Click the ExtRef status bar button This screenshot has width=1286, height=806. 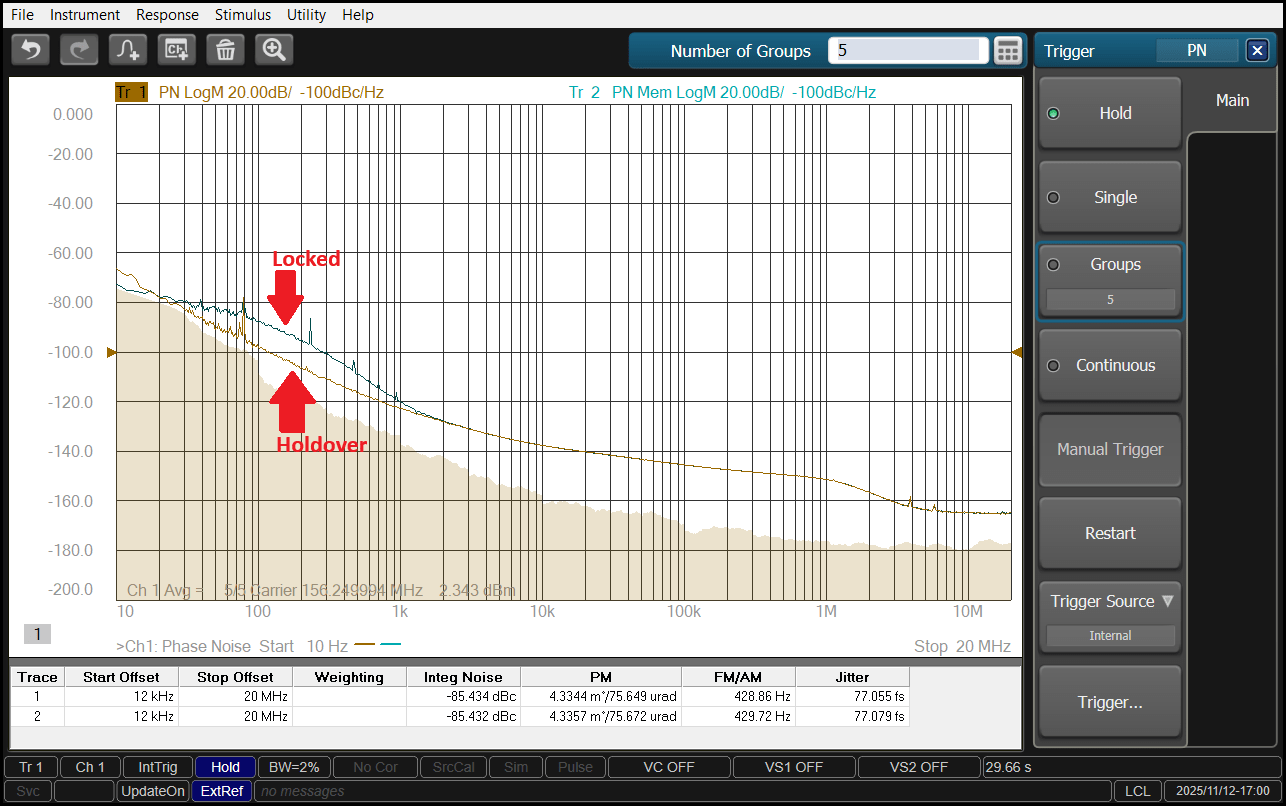221,791
